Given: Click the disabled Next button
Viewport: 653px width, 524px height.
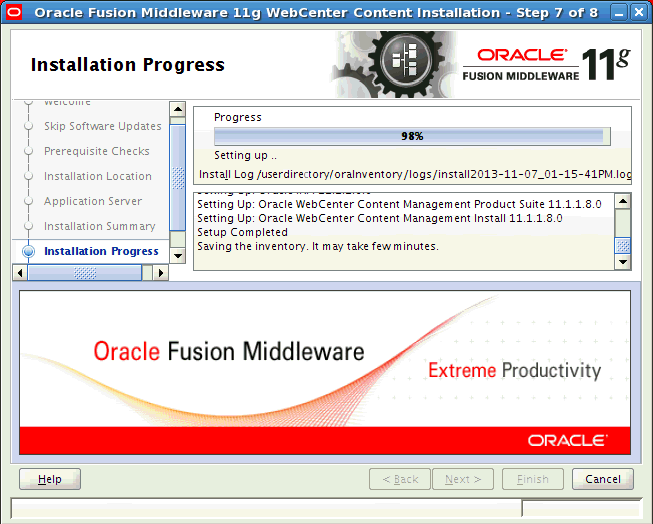Looking at the screenshot, I should 463,479.
